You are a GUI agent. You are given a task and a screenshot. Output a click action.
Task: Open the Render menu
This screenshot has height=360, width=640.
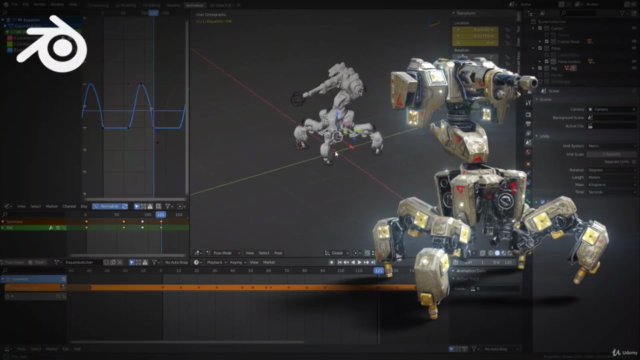click(40, 4)
